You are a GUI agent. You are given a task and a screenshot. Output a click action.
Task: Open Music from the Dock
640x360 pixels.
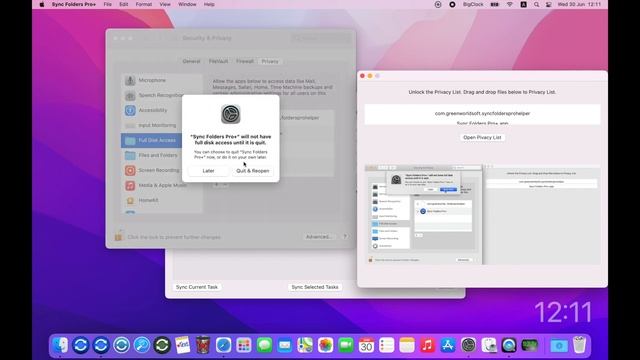coord(427,345)
